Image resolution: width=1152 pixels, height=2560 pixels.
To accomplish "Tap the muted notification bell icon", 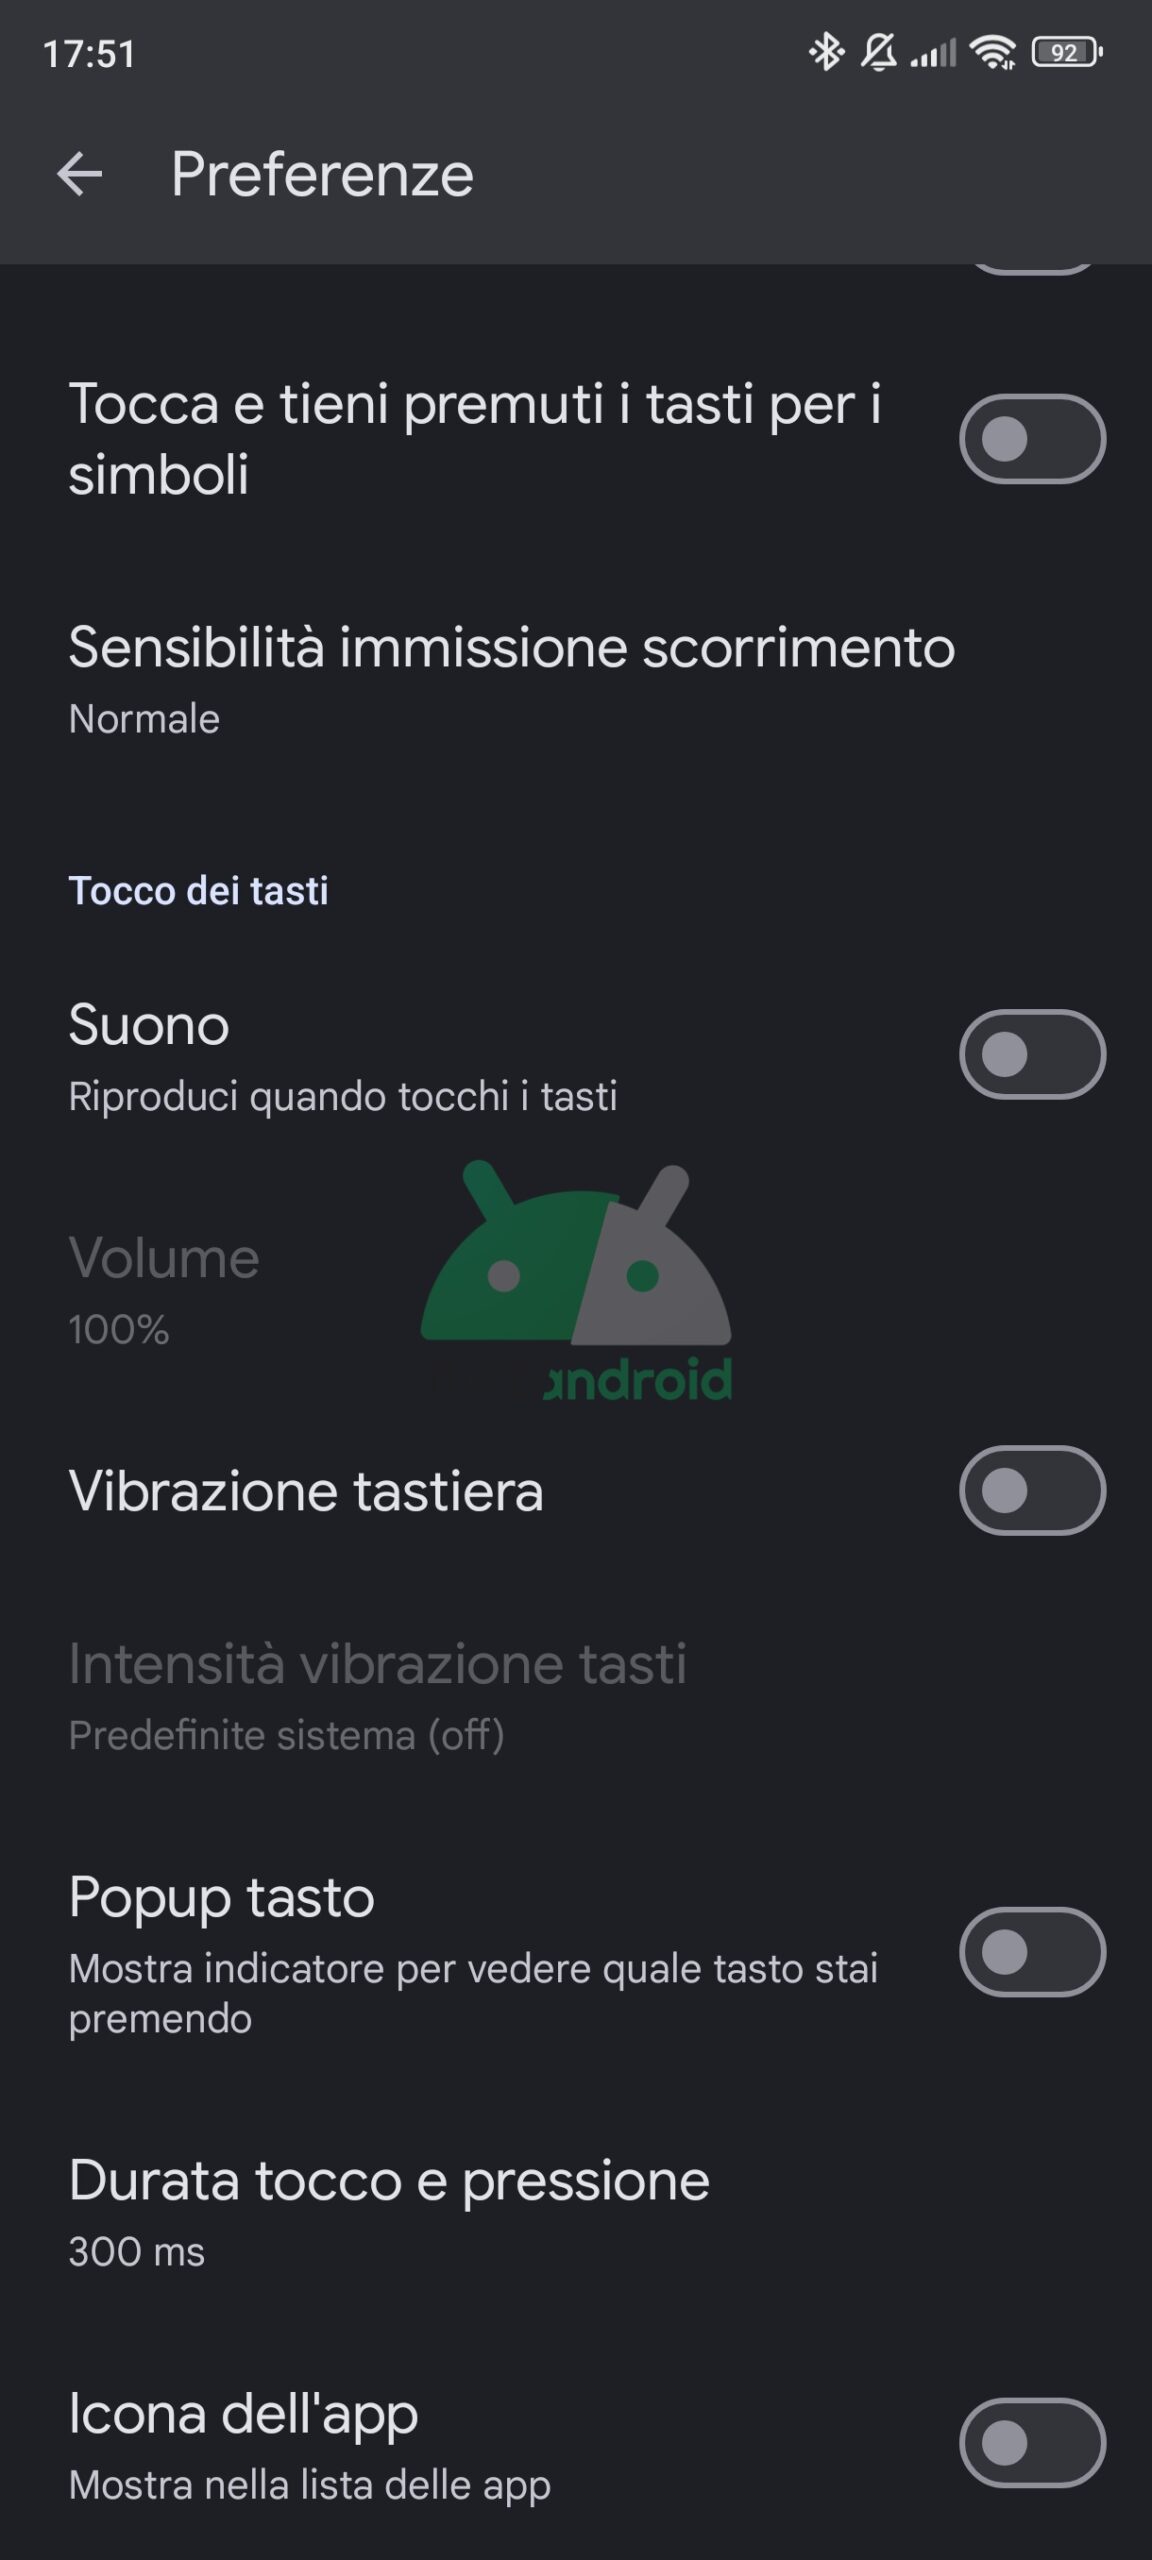I will 879,52.
